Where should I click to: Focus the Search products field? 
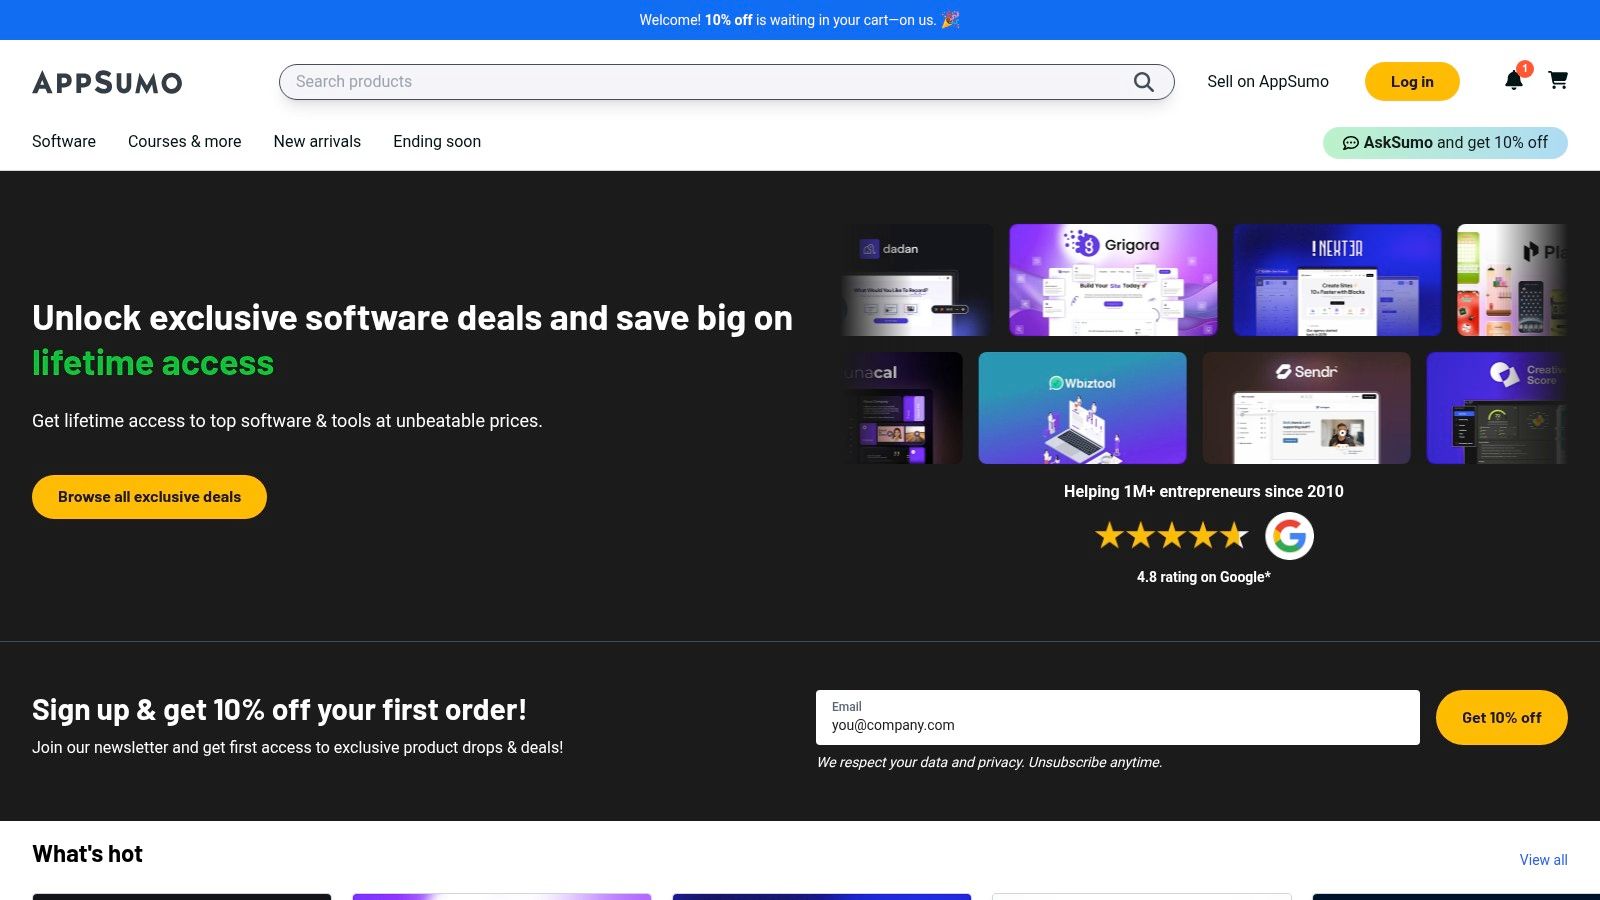coord(726,82)
